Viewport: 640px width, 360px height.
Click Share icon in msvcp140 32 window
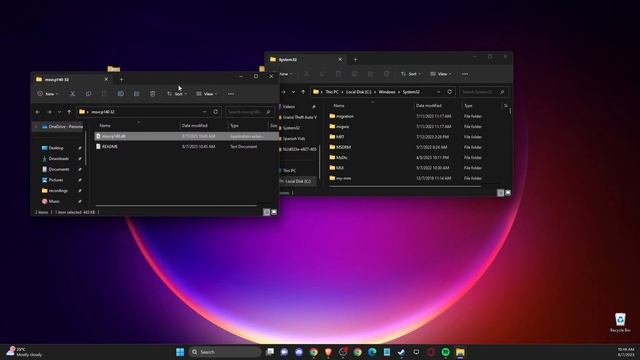[136, 94]
